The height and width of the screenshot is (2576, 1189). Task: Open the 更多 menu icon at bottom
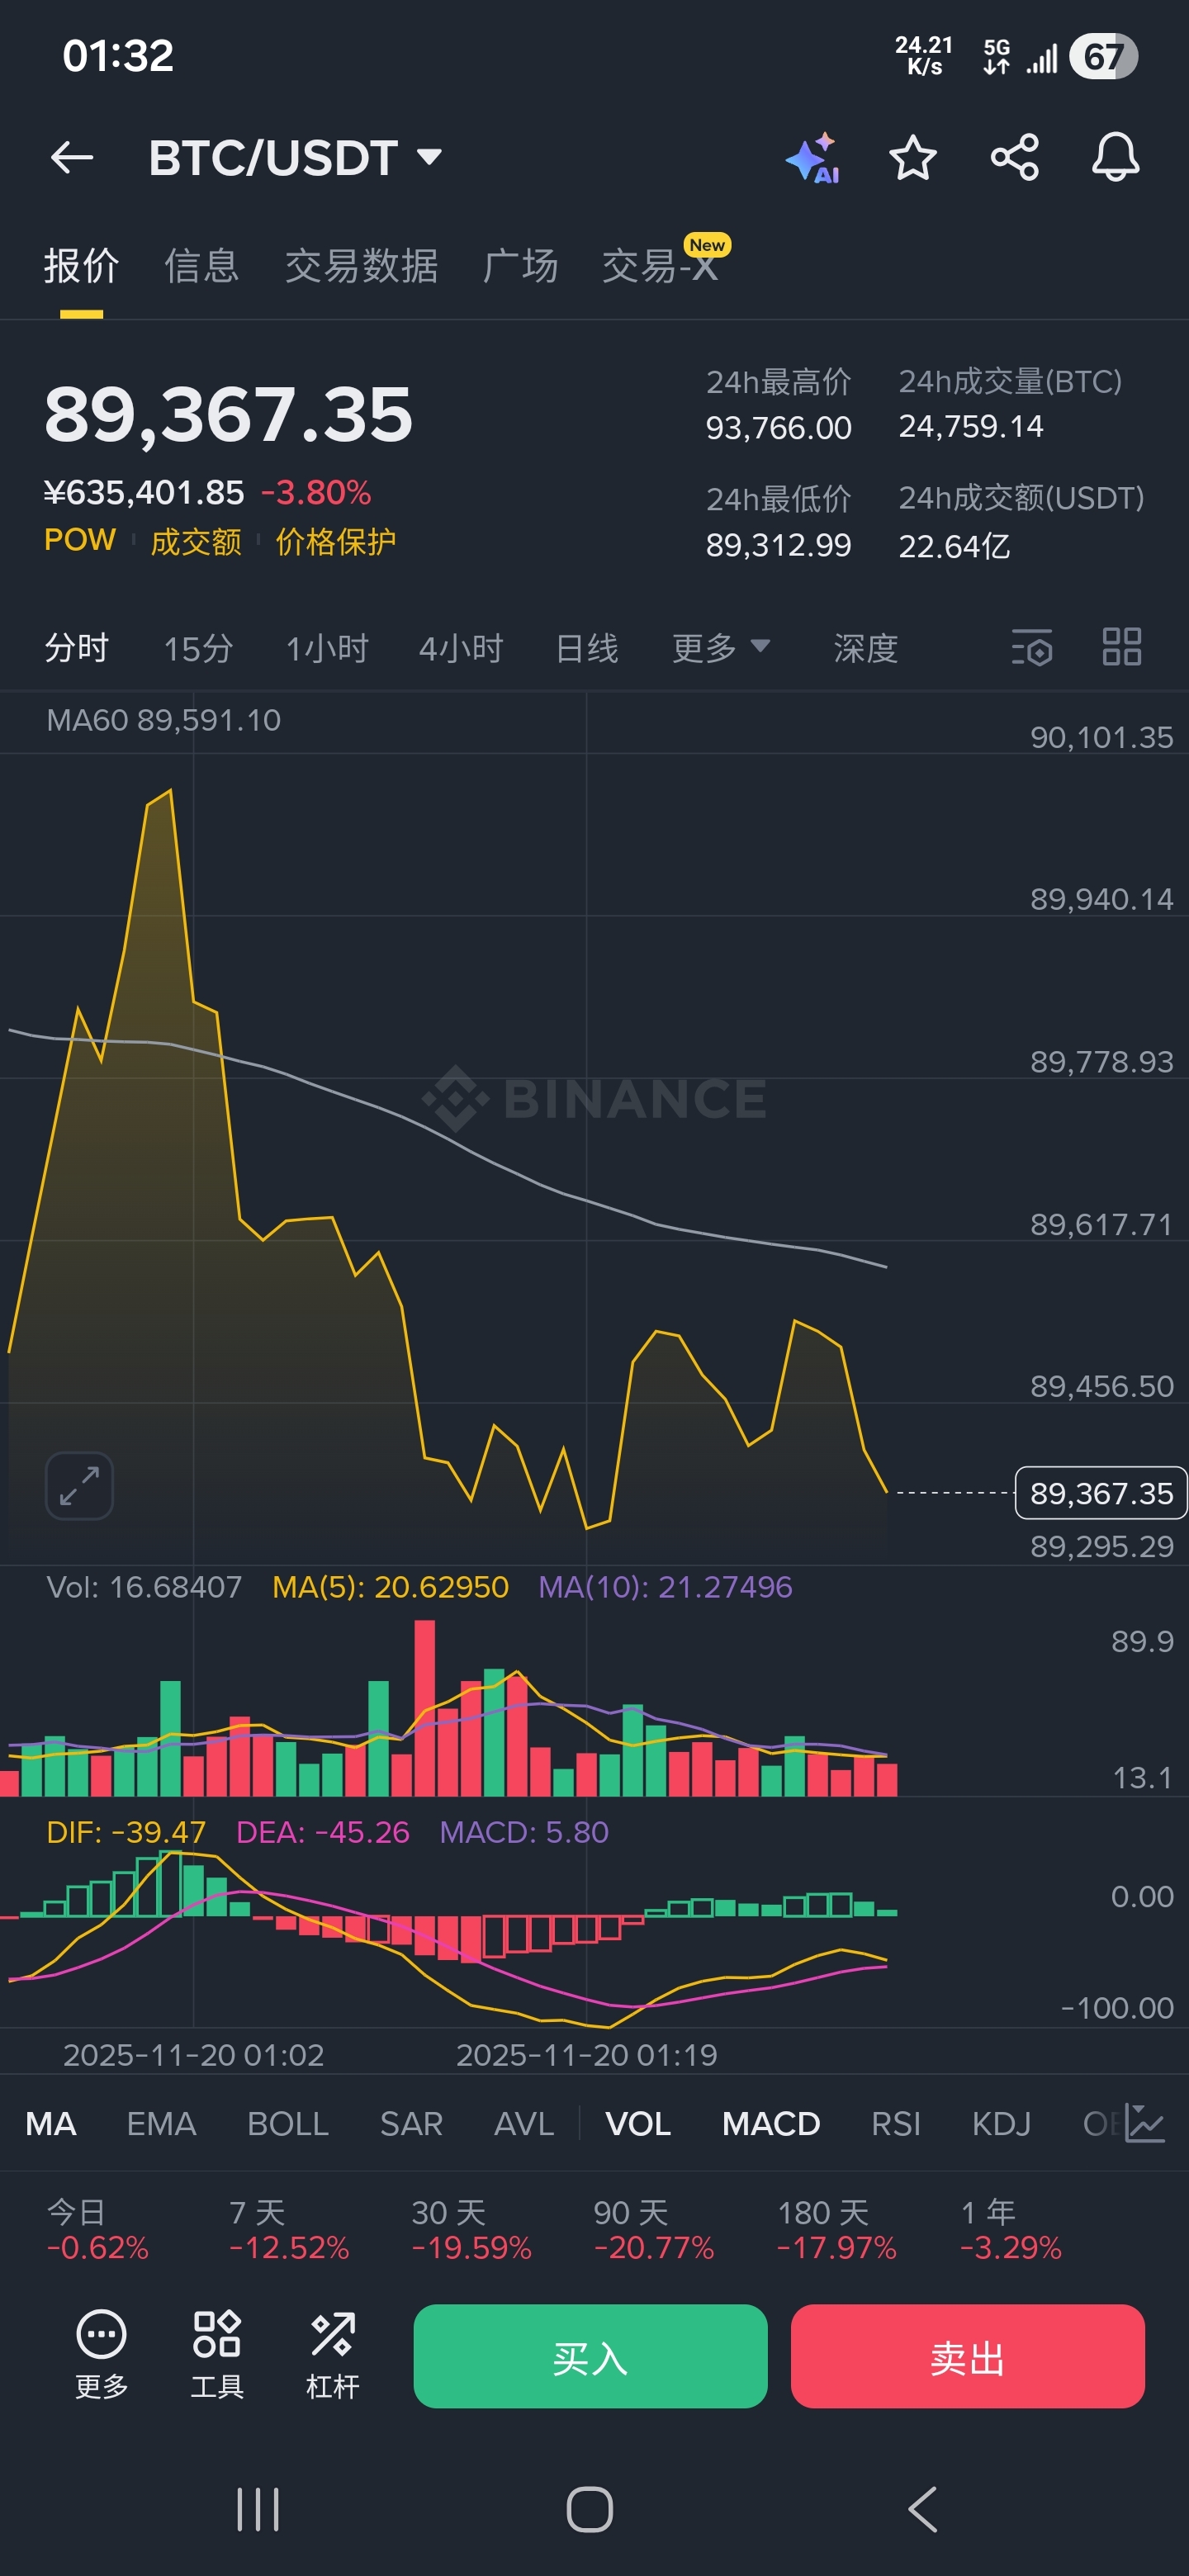coord(102,2354)
